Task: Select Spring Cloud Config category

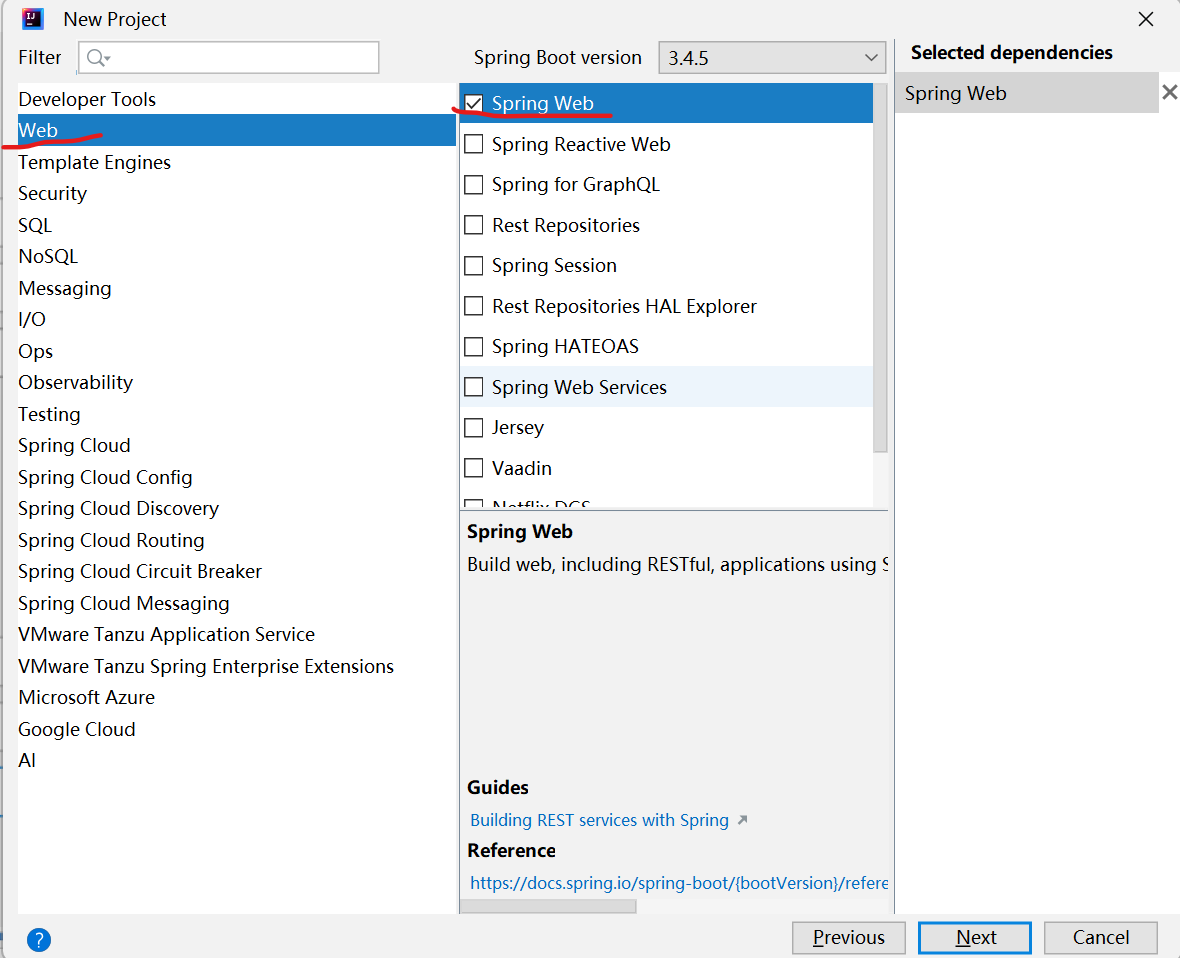Action: point(236,477)
